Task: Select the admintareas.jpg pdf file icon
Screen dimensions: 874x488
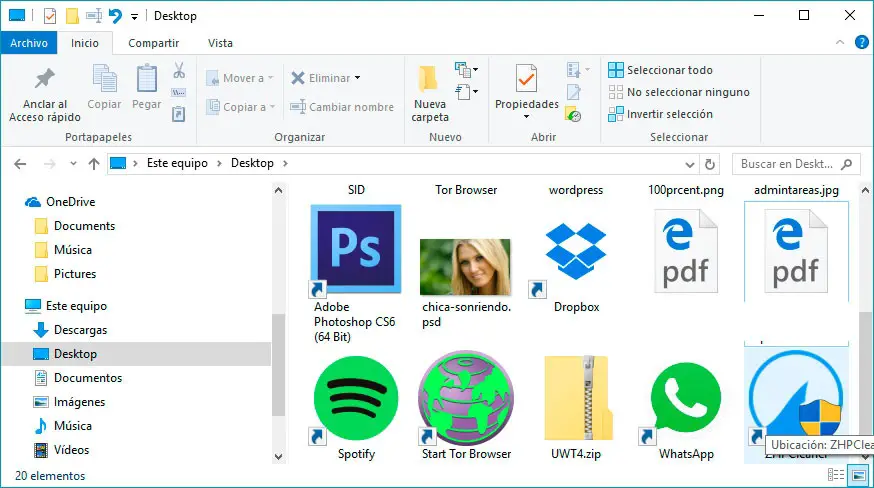Action: tap(795, 251)
